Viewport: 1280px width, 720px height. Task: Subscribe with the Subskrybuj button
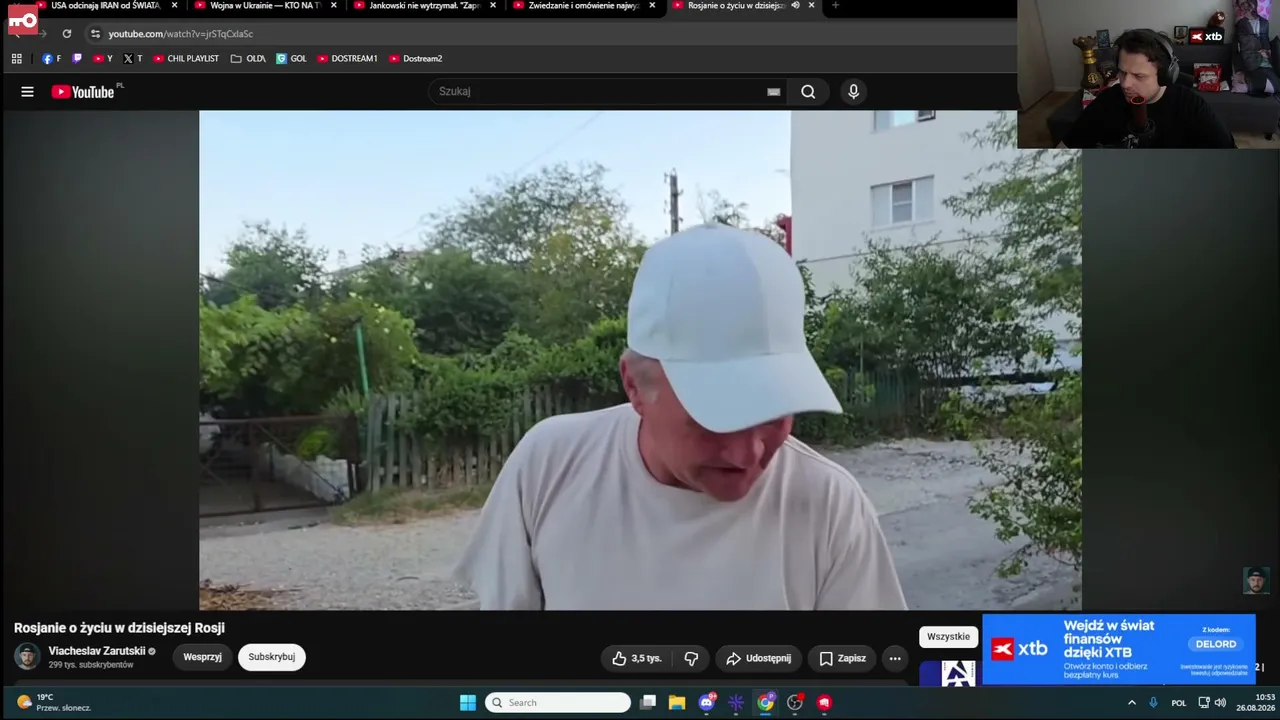tap(271, 657)
